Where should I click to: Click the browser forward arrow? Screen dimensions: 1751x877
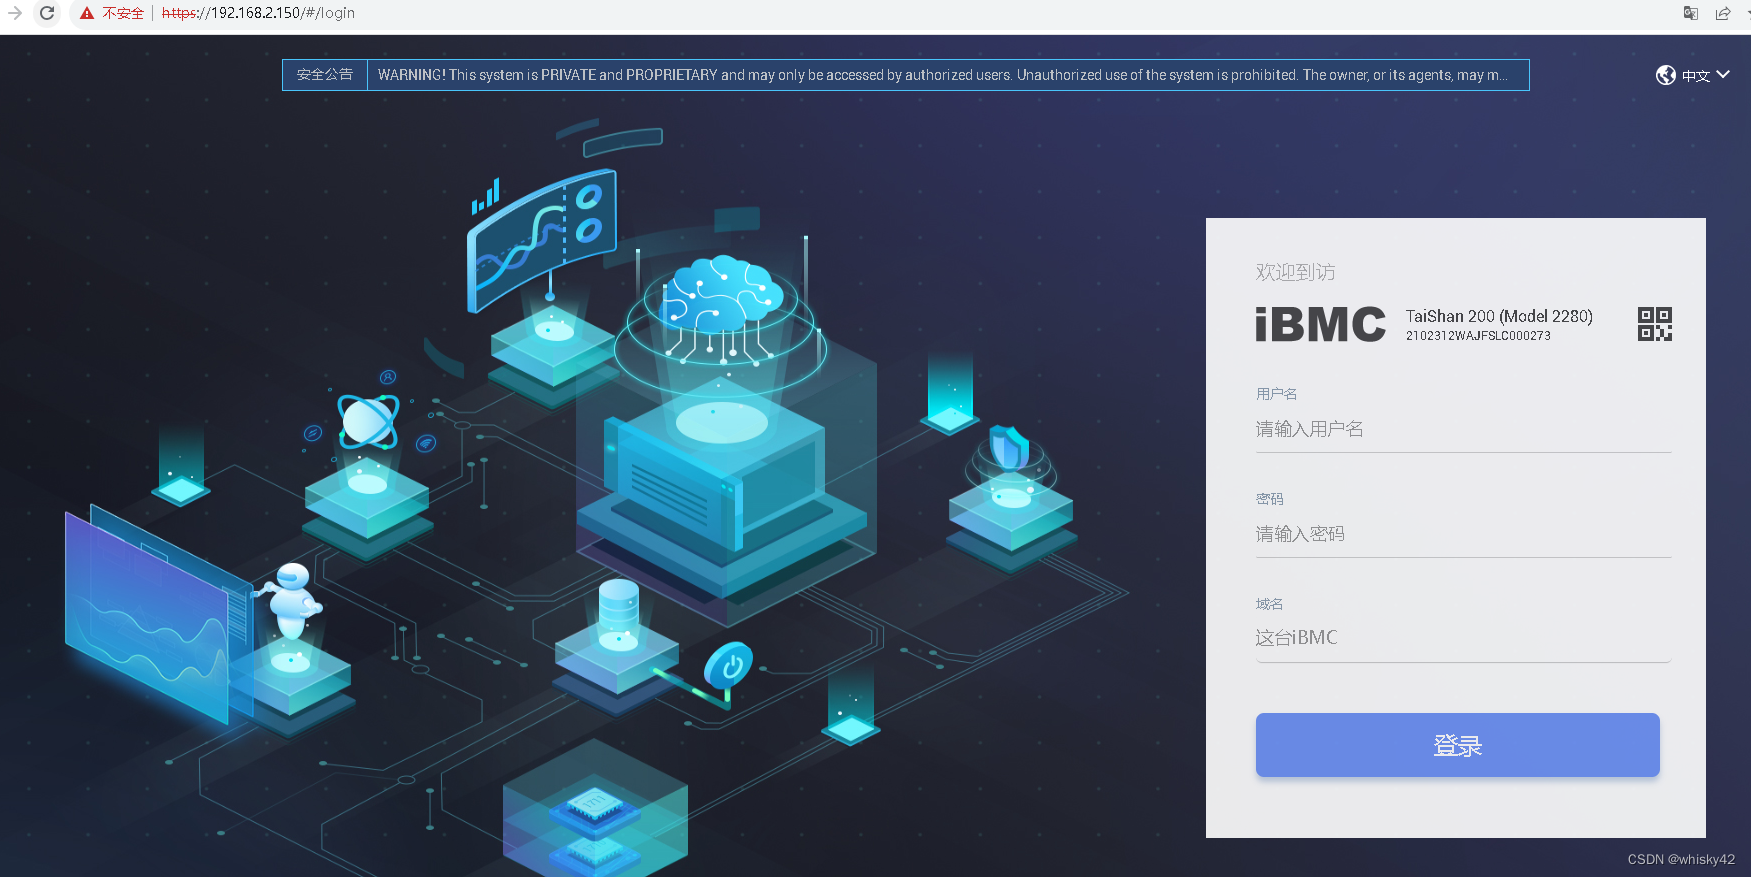tap(14, 13)
